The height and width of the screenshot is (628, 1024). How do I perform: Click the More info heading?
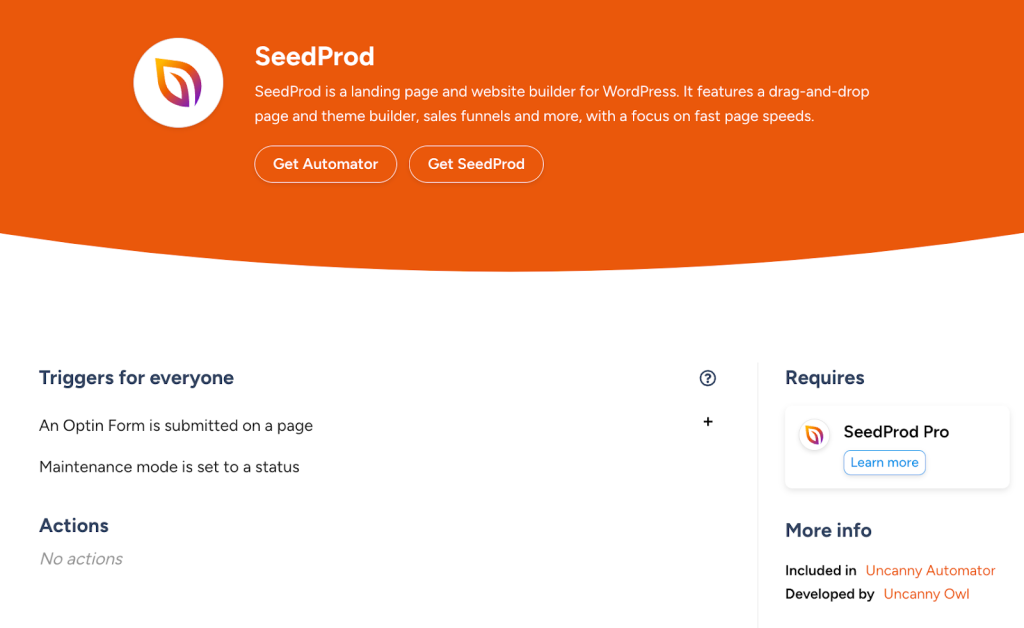tap(828, 530)
